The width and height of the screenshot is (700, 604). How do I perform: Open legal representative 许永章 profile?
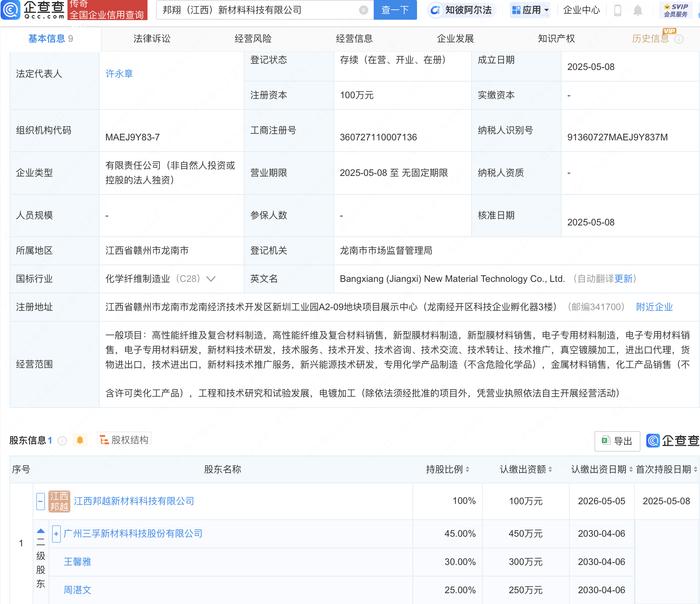(119, 74)
